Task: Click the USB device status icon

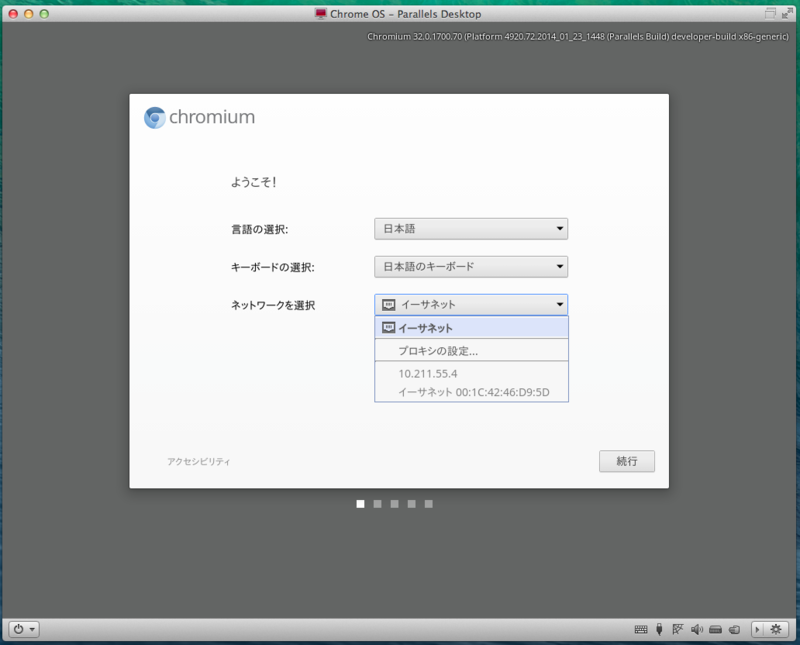Action: click(x=659, y=629)
